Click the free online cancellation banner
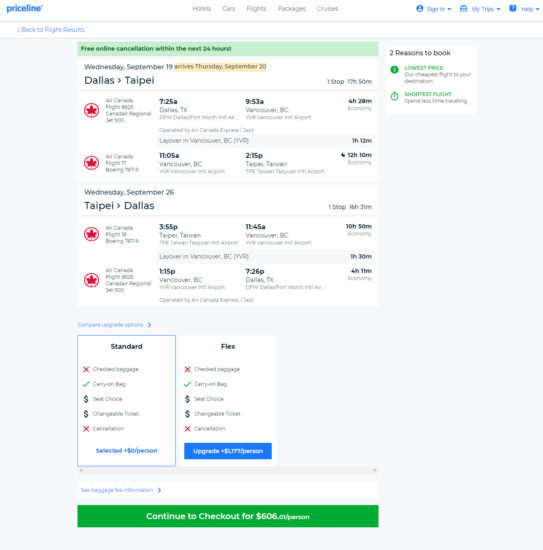The width and height of the screenshot is (543, 550). tap(228, 49)
